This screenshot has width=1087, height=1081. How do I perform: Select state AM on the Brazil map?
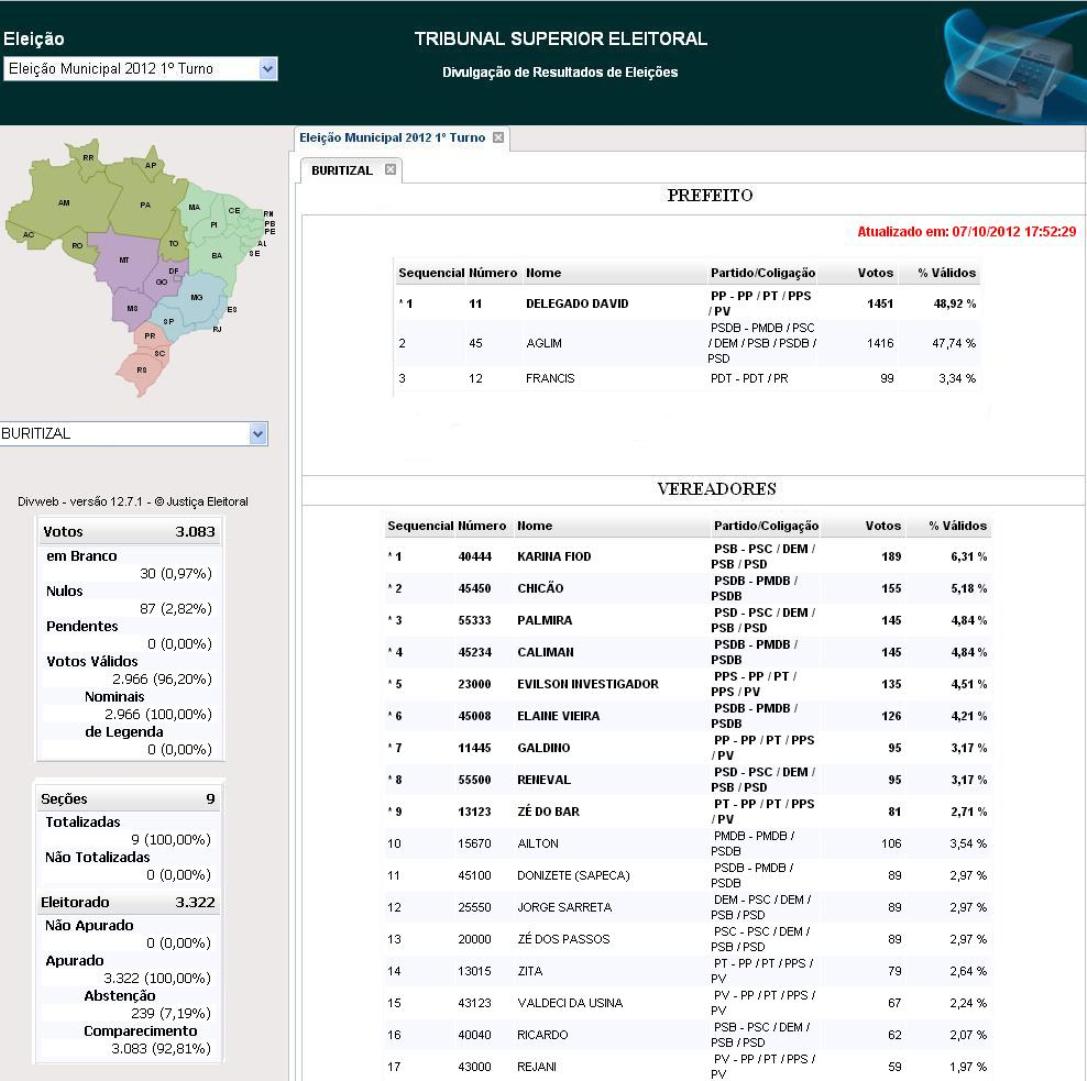tap(64, 203)
